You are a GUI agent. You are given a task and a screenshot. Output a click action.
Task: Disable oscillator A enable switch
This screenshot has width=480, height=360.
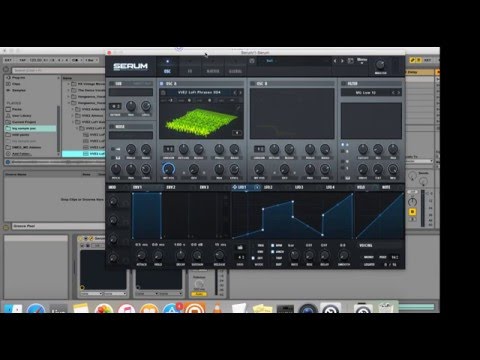point(162,84)
